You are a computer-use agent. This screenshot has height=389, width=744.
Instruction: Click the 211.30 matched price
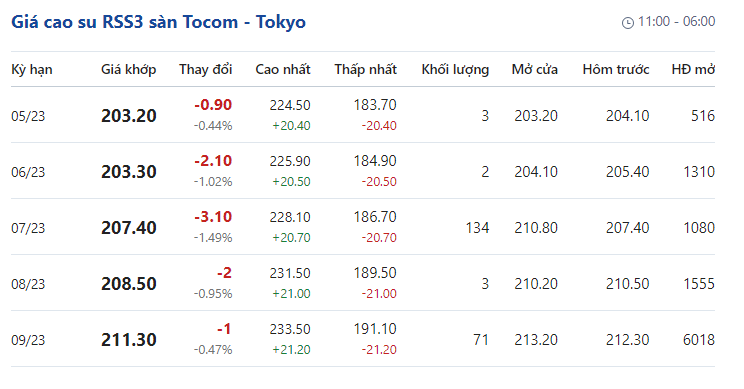[x=129, y=340]
